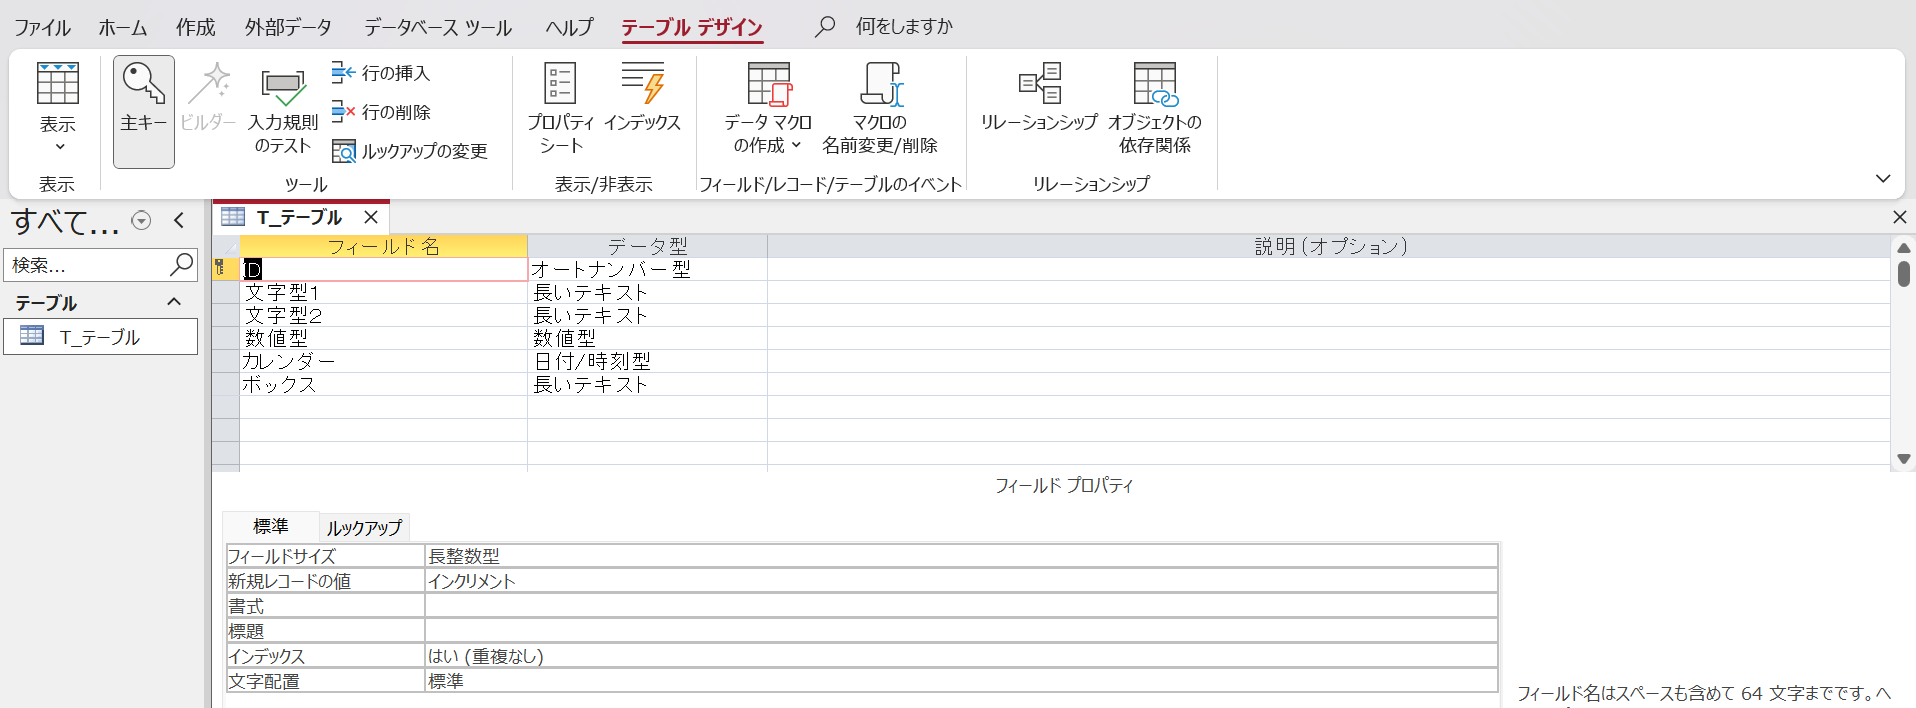The width and height of the screenshot is (1916, 708).
Task: Click the フィールド名 column header
Action: (383, 246)
